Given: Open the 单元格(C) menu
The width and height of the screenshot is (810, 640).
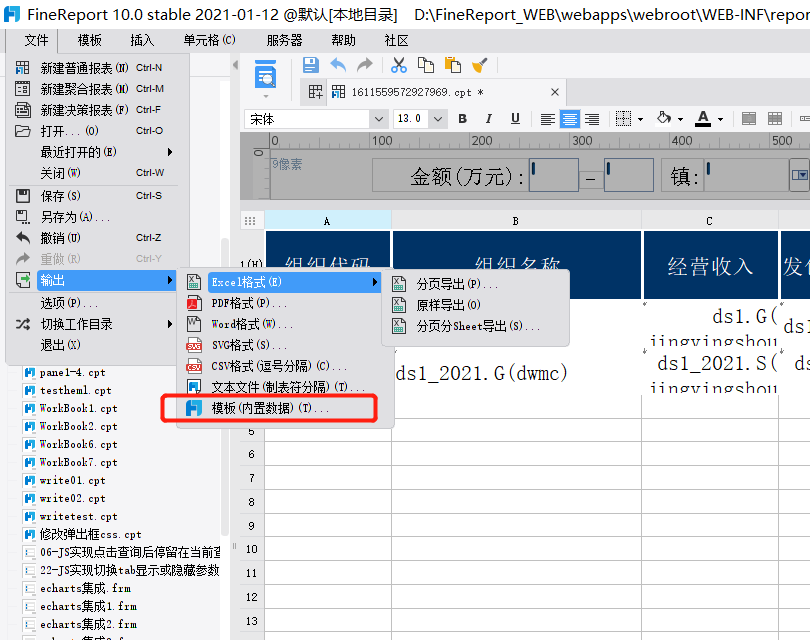Looking at the screenshot, I should click(x=209, y=40).
